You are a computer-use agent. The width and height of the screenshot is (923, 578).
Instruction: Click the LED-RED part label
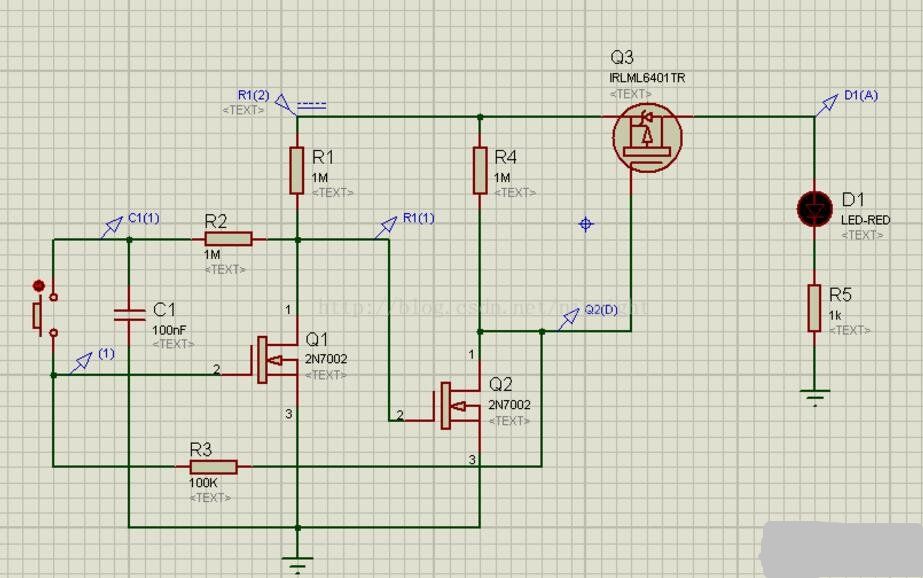[865, 220]
